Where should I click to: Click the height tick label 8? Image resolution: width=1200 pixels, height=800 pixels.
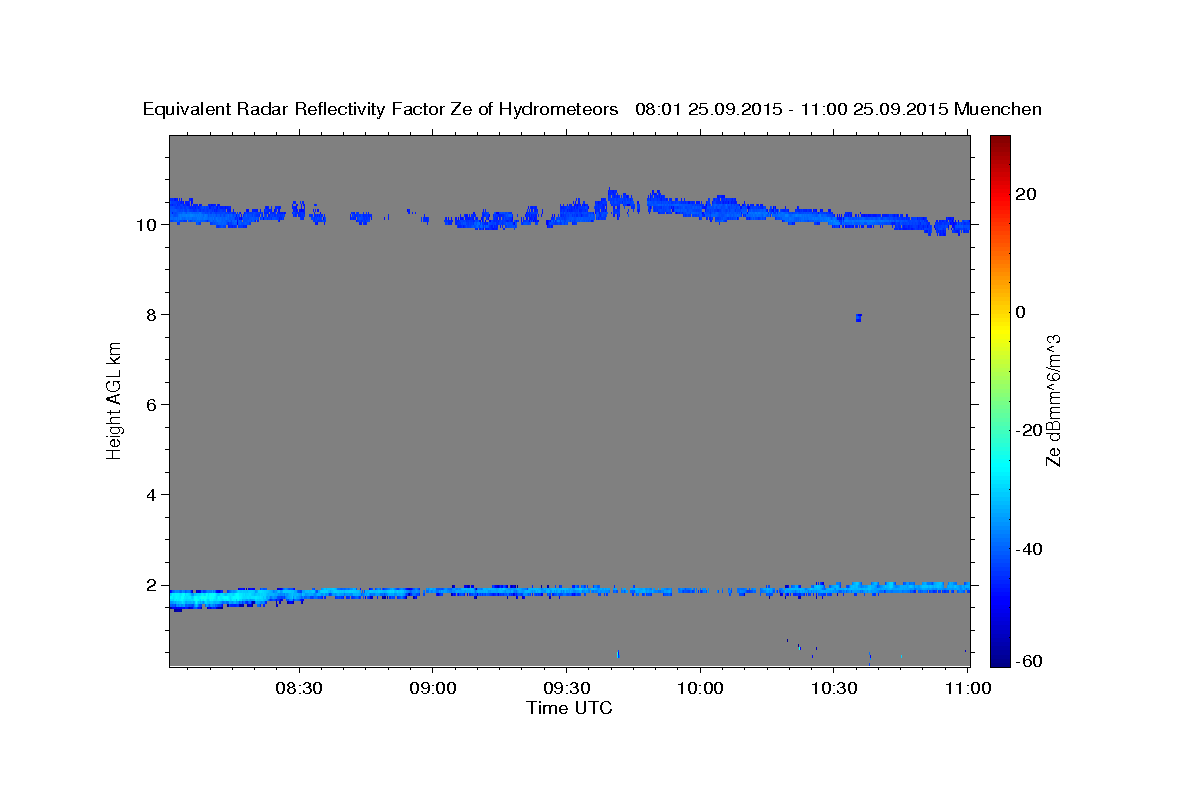click(x=152, y=315)
